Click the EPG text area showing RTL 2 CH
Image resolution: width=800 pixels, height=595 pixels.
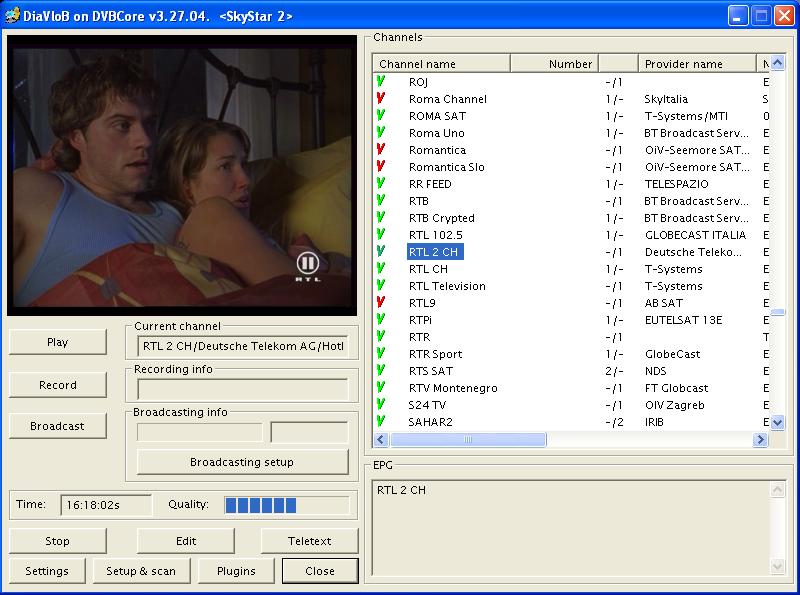[570, 528]
